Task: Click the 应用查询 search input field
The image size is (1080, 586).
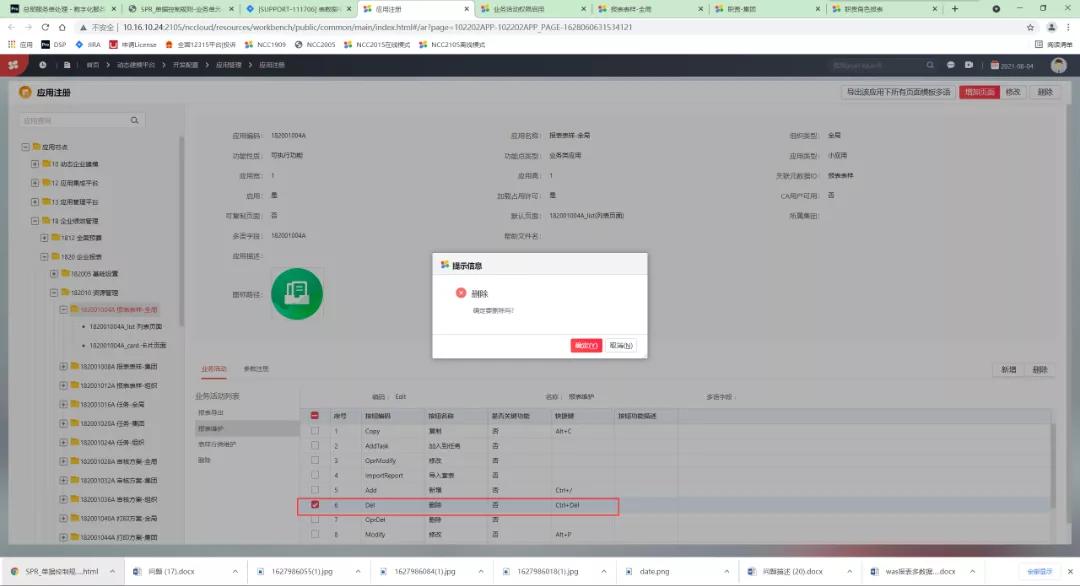Action: coord(70,117)
